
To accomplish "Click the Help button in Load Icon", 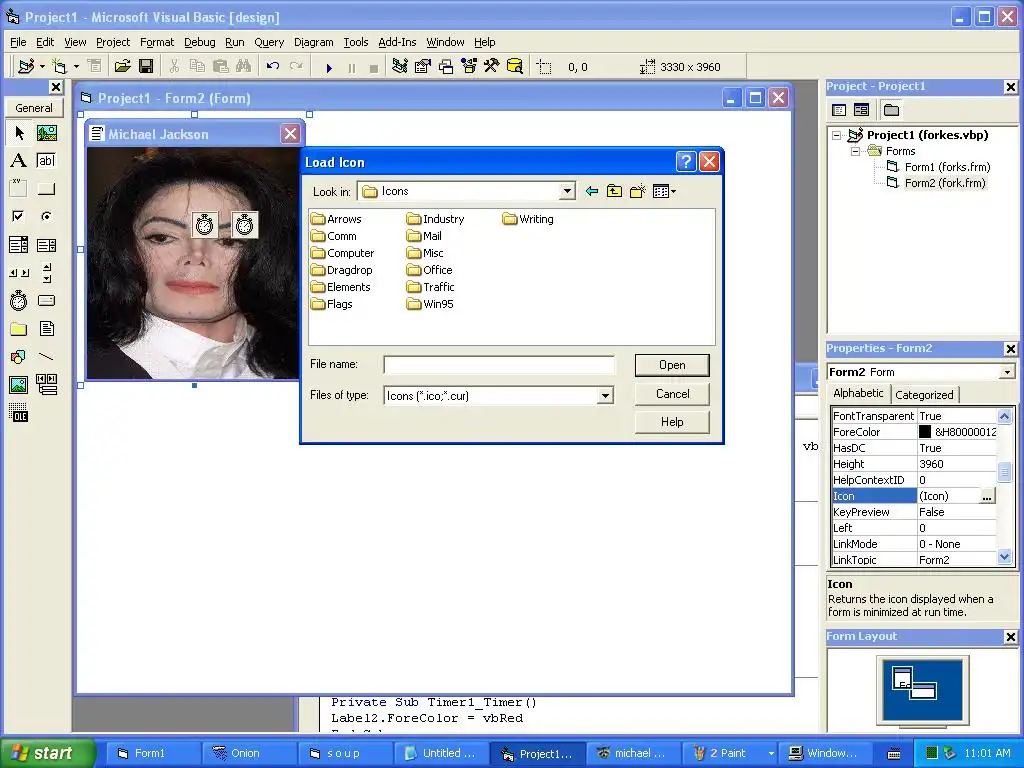I will 672,422.
